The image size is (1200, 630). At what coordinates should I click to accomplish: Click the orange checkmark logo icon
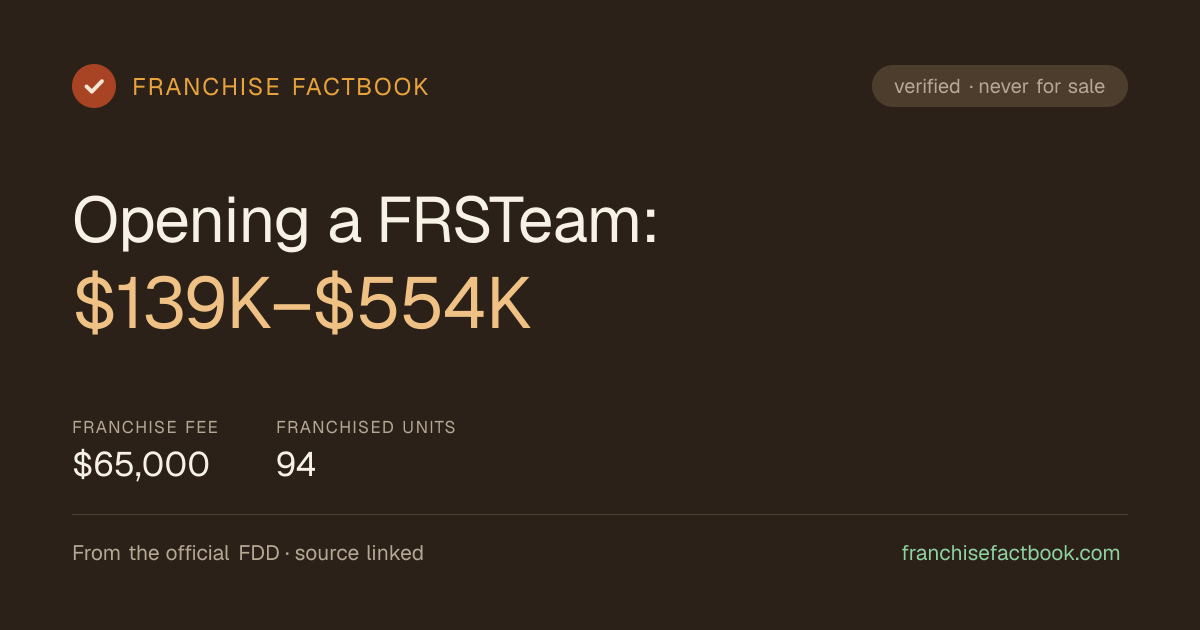(94, 86)
